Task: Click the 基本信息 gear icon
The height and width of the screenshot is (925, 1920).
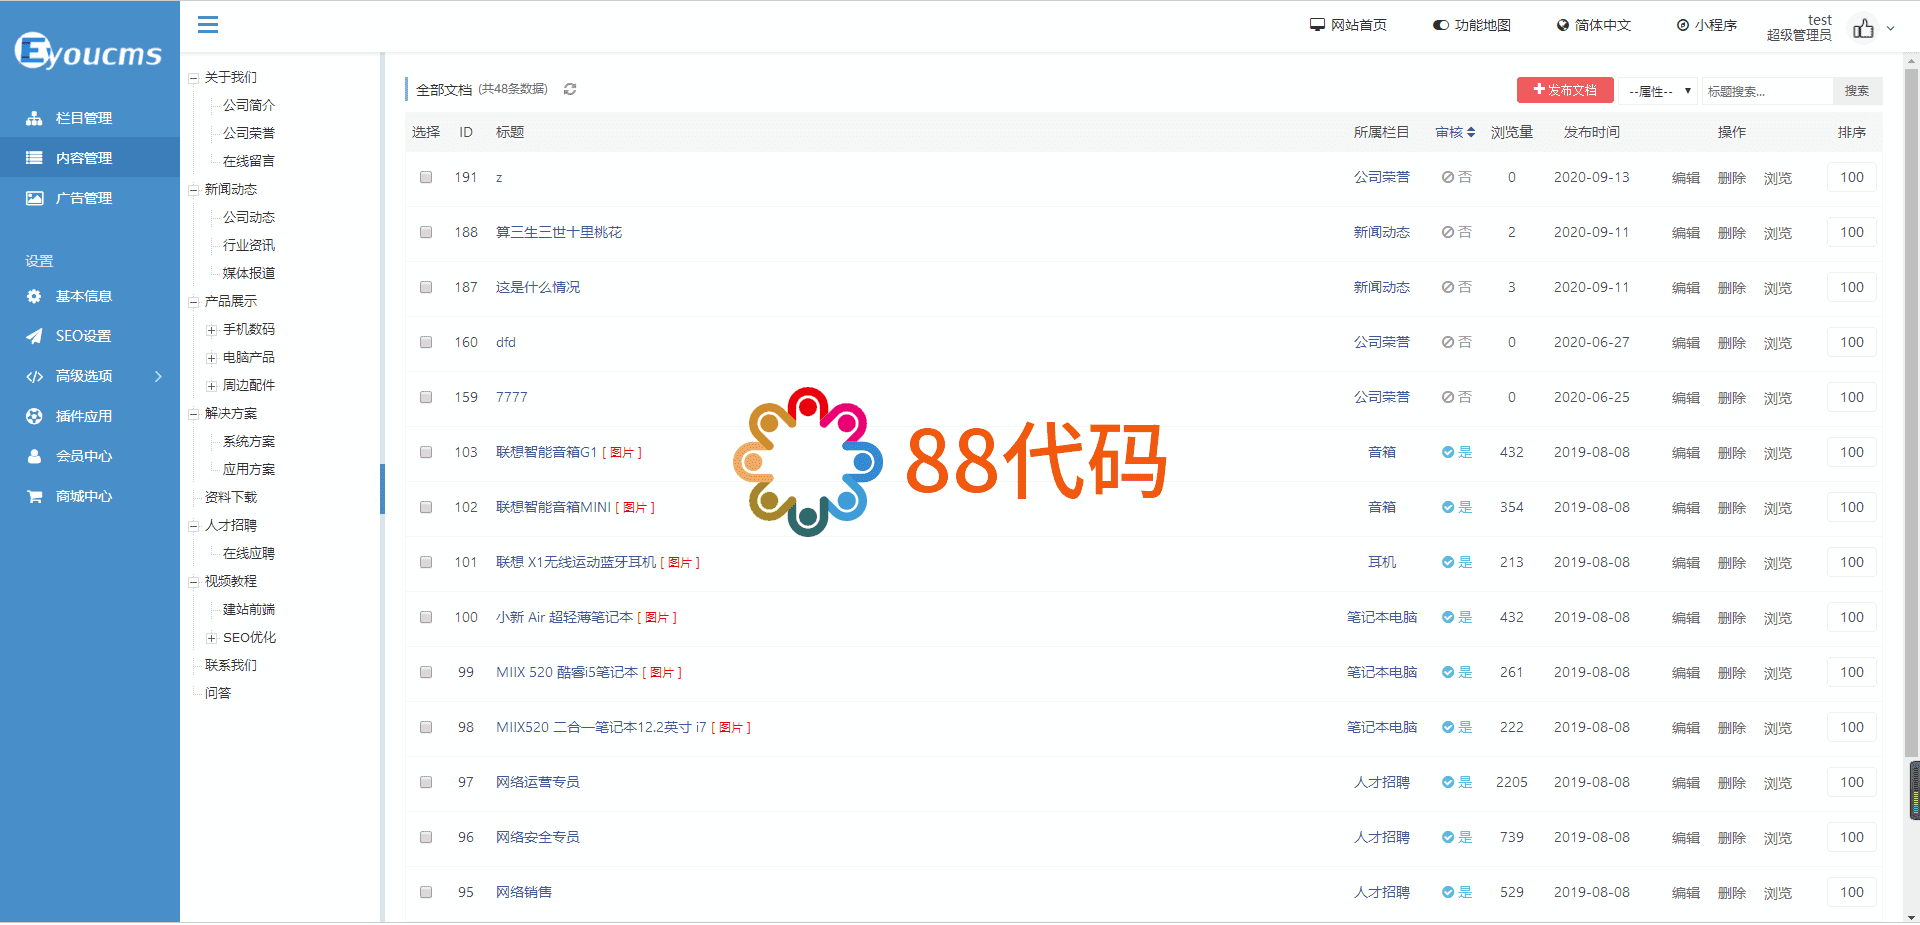Action: 34,296
